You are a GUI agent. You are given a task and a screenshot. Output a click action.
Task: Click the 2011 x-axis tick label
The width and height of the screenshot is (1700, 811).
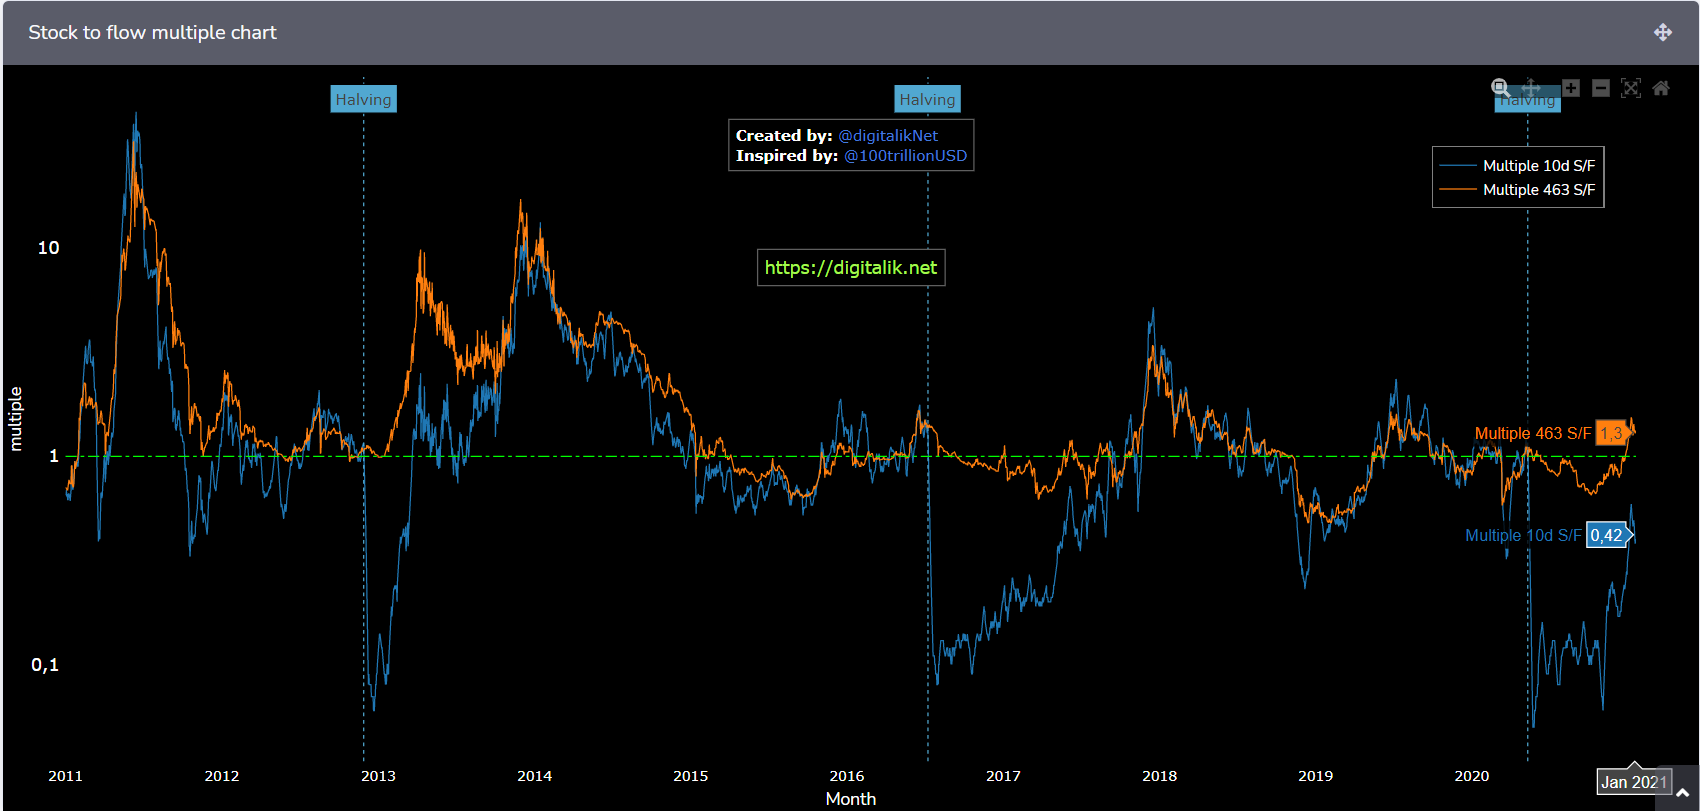point(66,776)
